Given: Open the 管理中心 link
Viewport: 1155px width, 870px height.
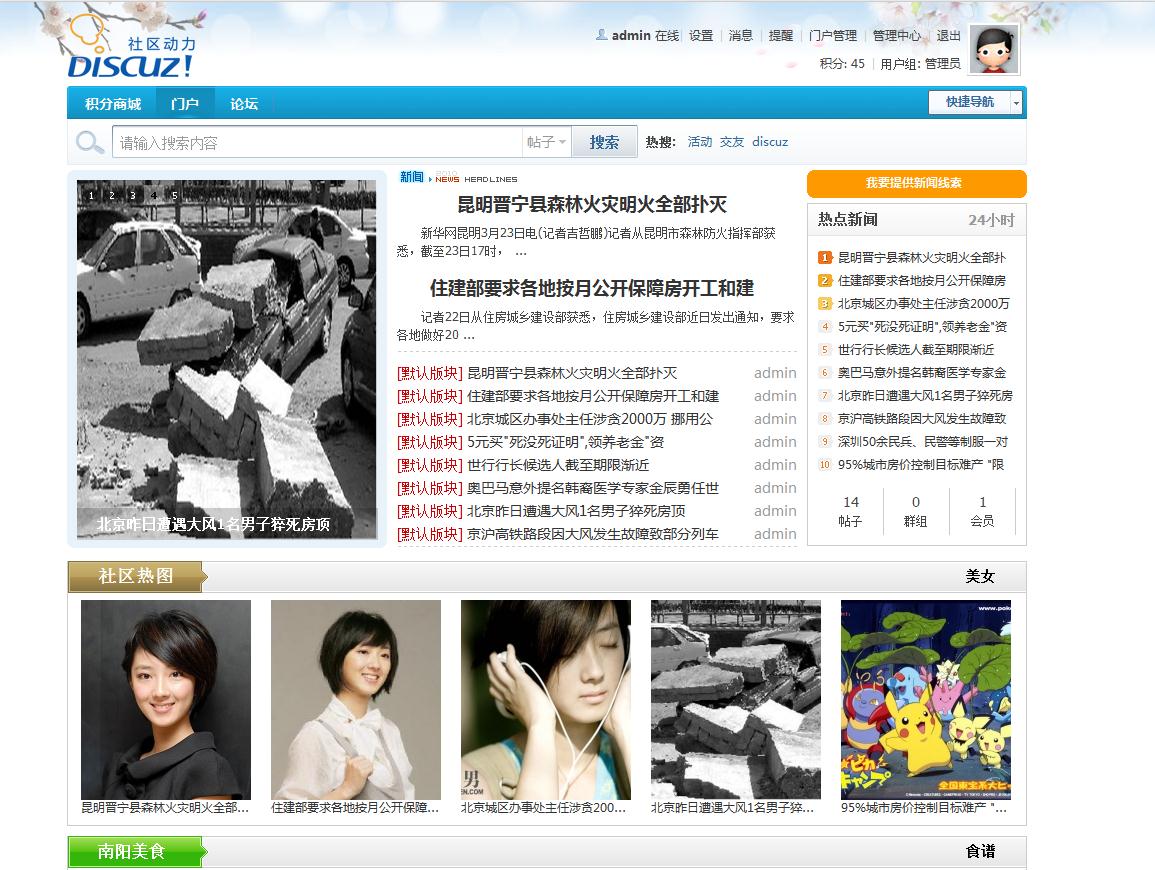Looking at the screenshot, I should coord(896,35).
